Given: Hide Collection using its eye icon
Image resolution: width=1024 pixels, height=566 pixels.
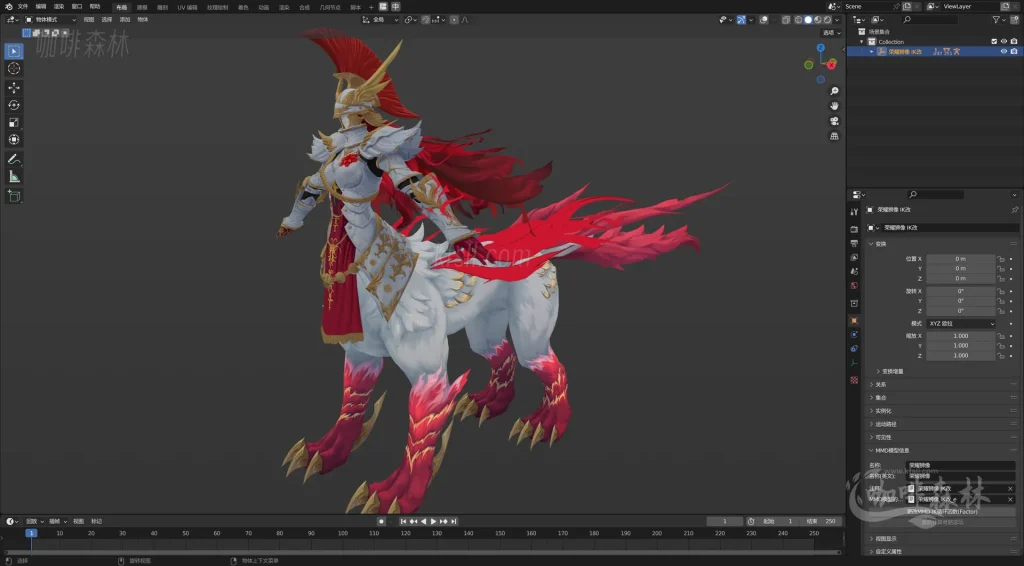Looking at the screenshot, I should 1004,41.
